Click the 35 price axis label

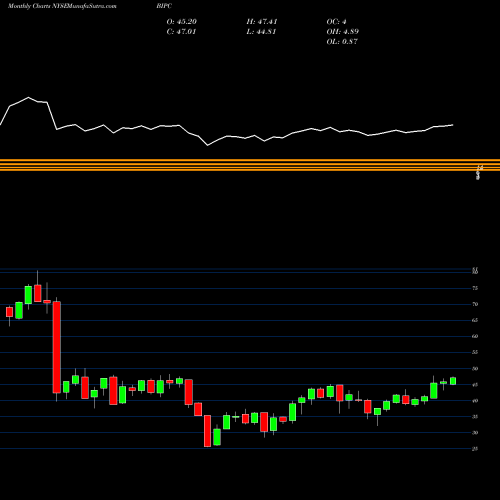(x=475, y=417)
